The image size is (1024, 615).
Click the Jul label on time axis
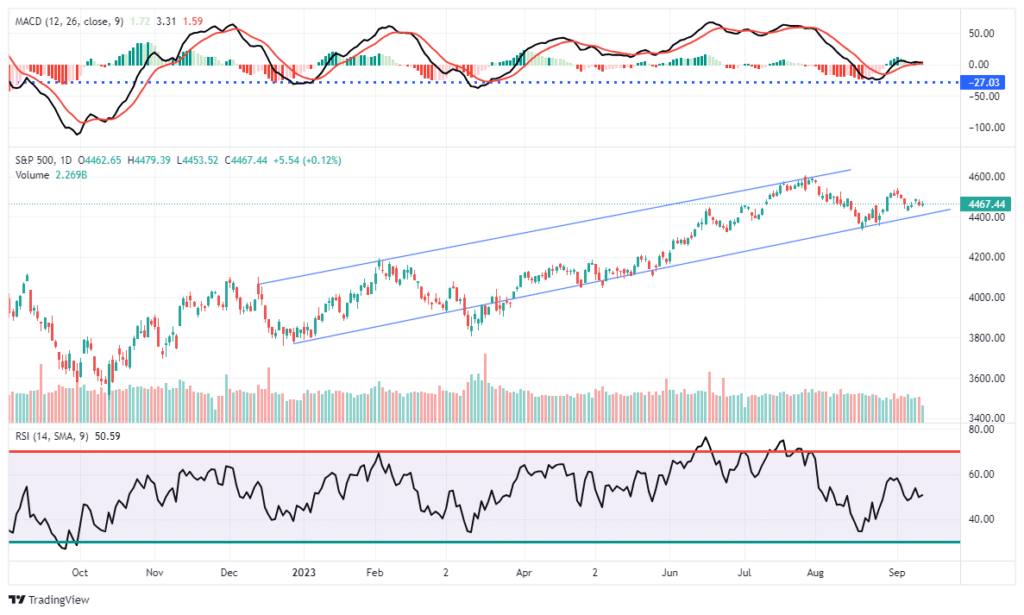(x=744, y=573)
